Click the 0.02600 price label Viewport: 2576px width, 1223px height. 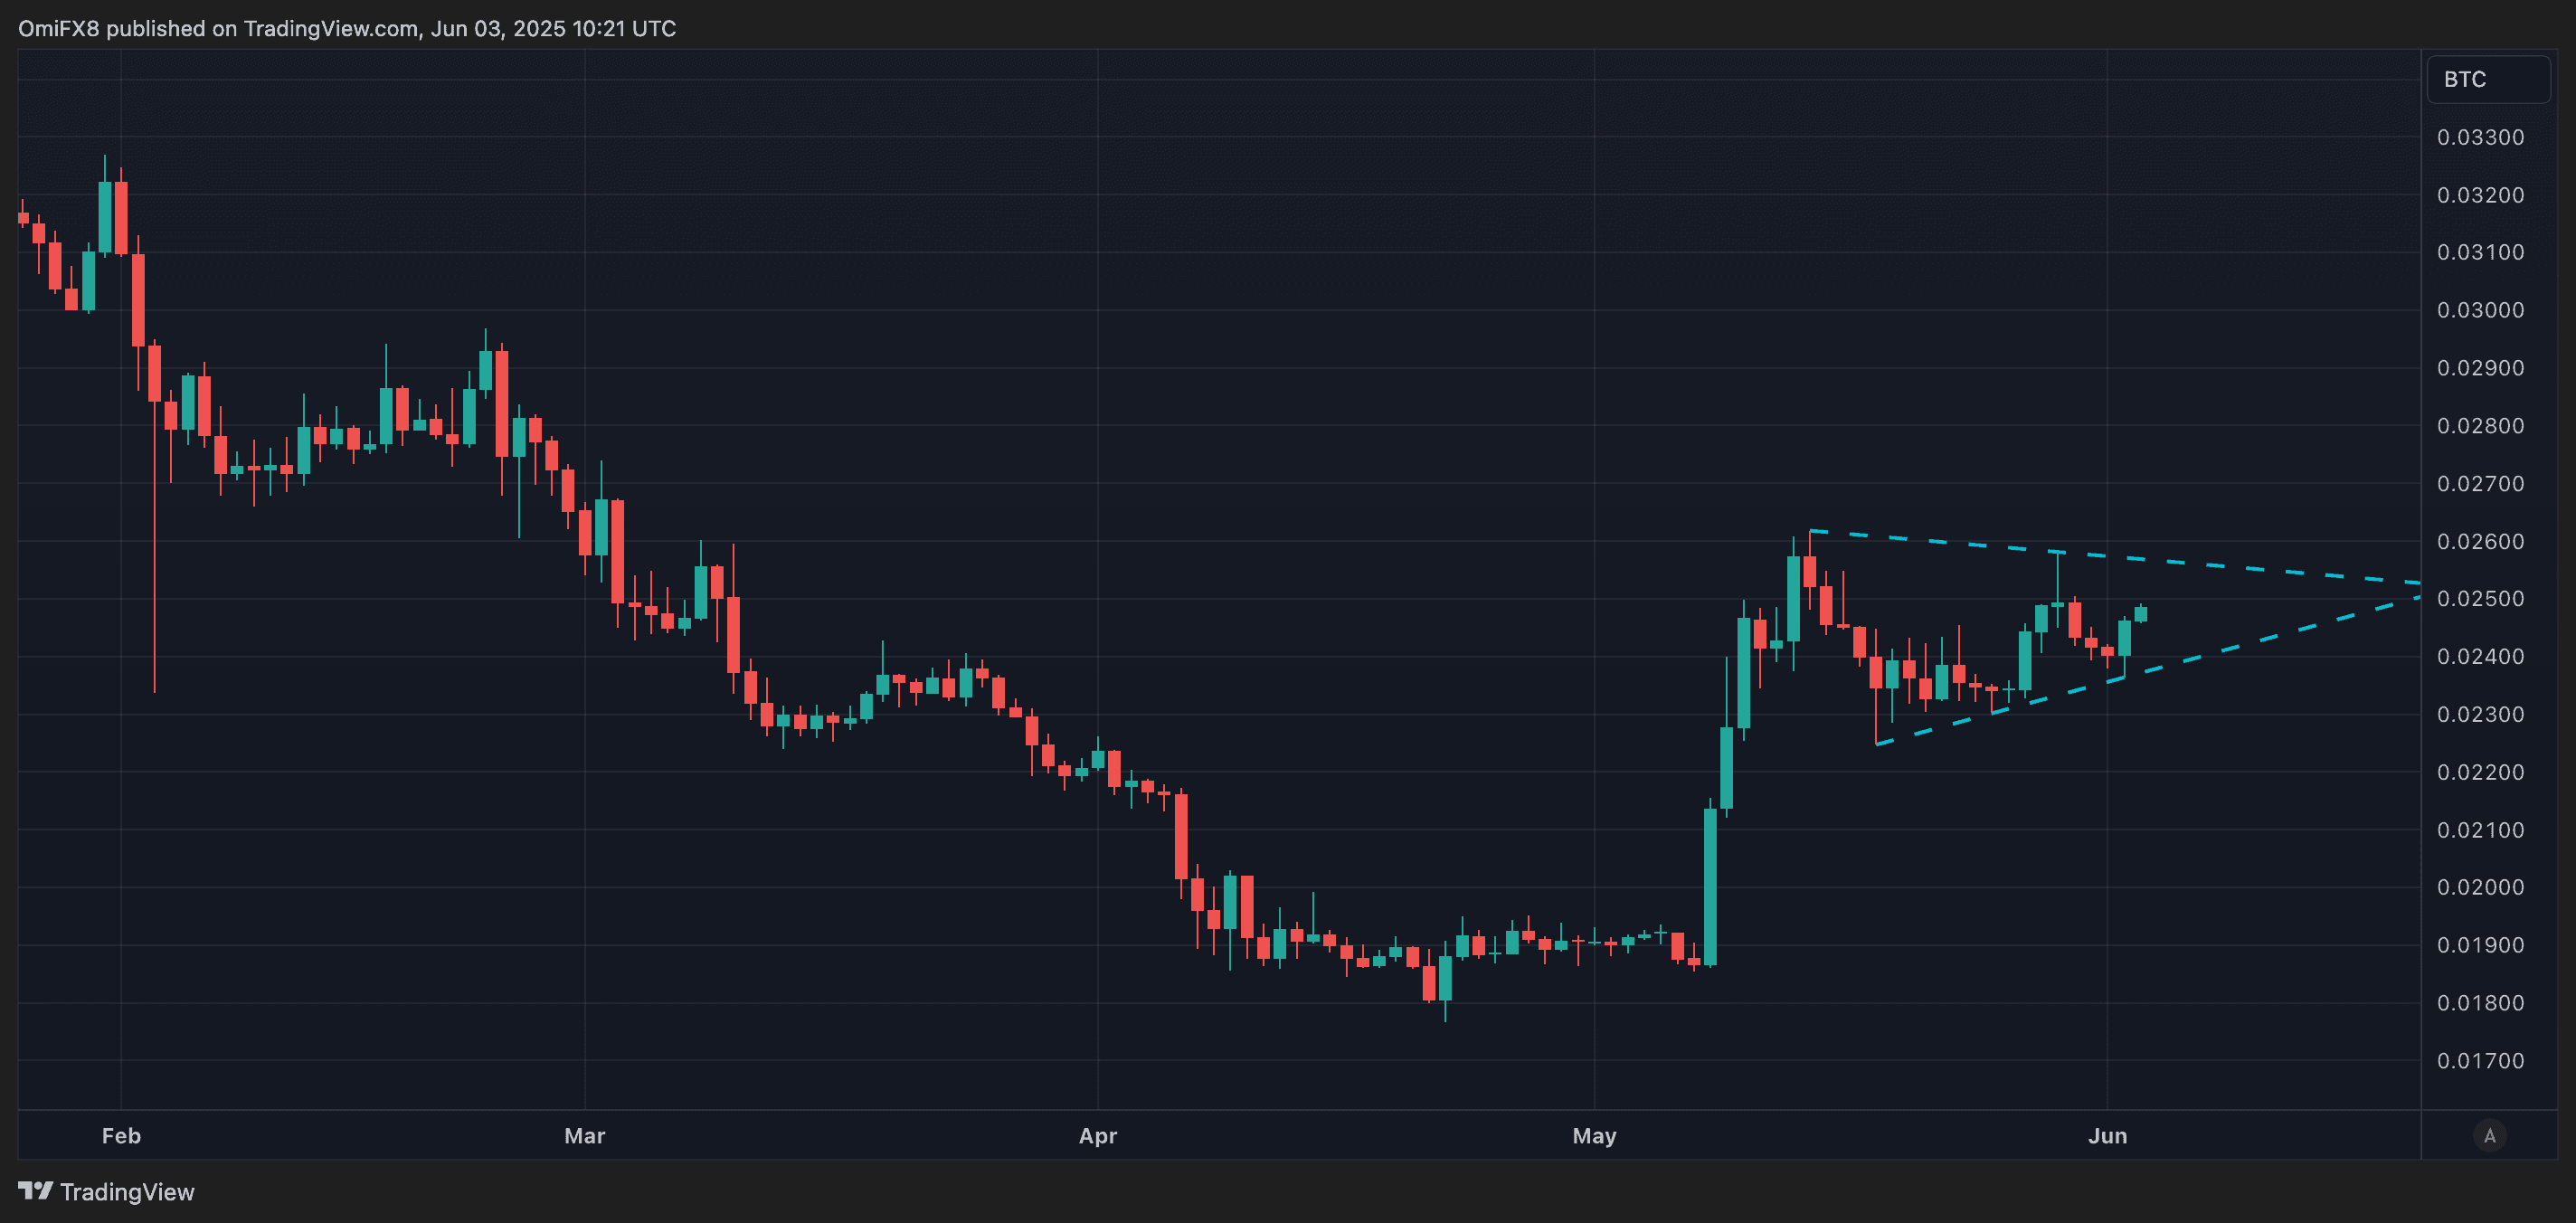pyautogui.click(x=2480, y=541)
